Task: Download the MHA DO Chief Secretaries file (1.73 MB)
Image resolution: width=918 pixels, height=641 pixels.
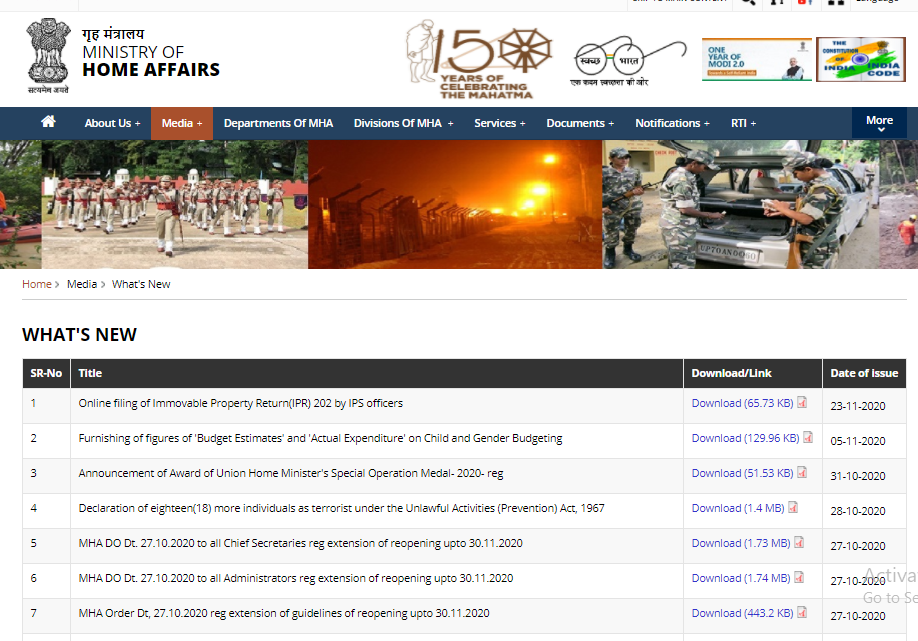Action: coord(741,543)
